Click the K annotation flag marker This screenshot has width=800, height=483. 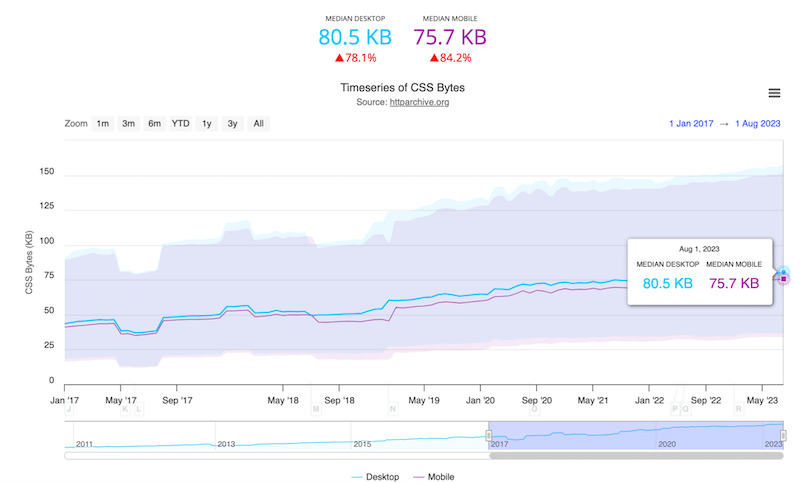(125, 409)
